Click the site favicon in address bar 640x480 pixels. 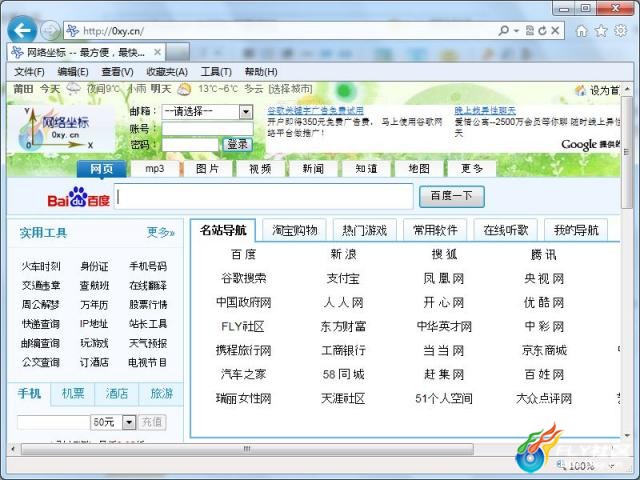73,31
